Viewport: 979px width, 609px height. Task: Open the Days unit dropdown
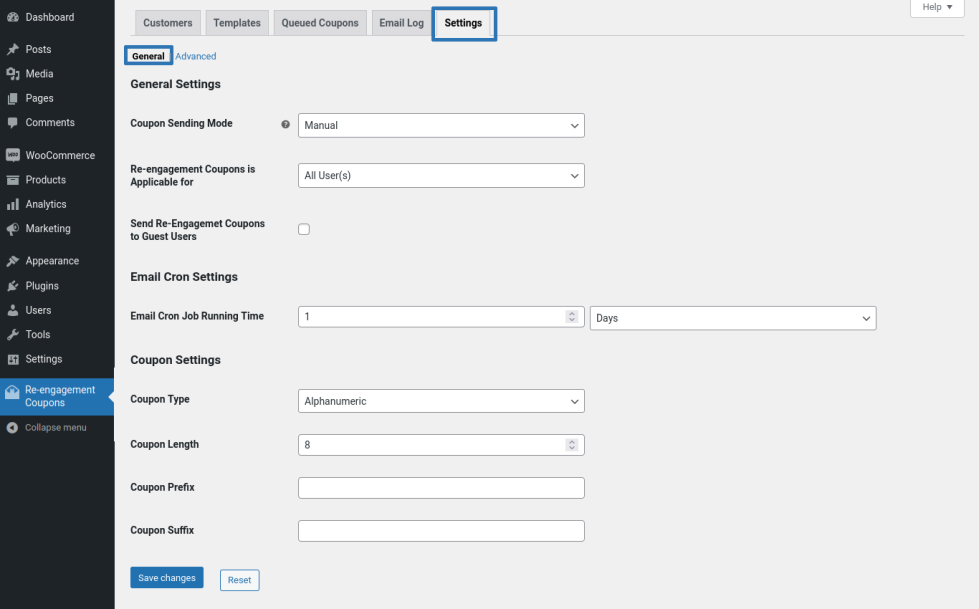click(732, 318)
